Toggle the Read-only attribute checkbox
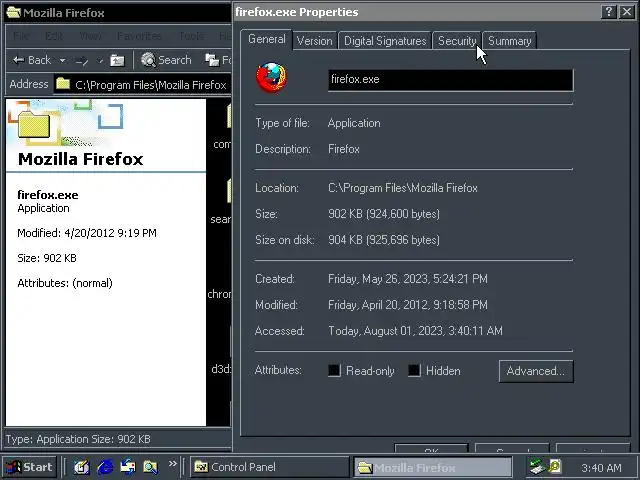The image size is (640, 480). point(334,370)
